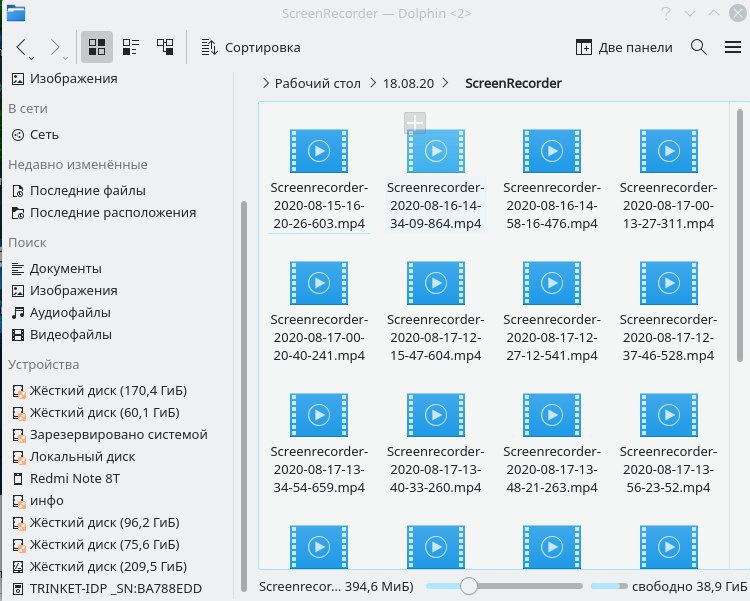Open Жёсткий диск (60,1 ГиБ) device
The image size is (750, 601).
95,412
